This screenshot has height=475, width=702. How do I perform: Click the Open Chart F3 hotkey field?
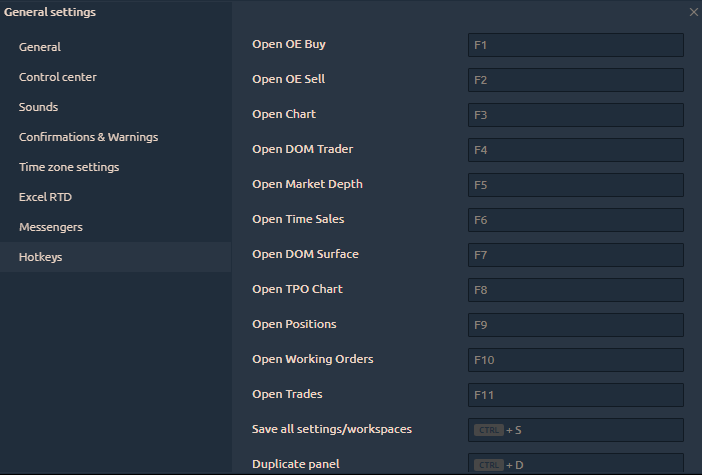click(x=575, y=115)
